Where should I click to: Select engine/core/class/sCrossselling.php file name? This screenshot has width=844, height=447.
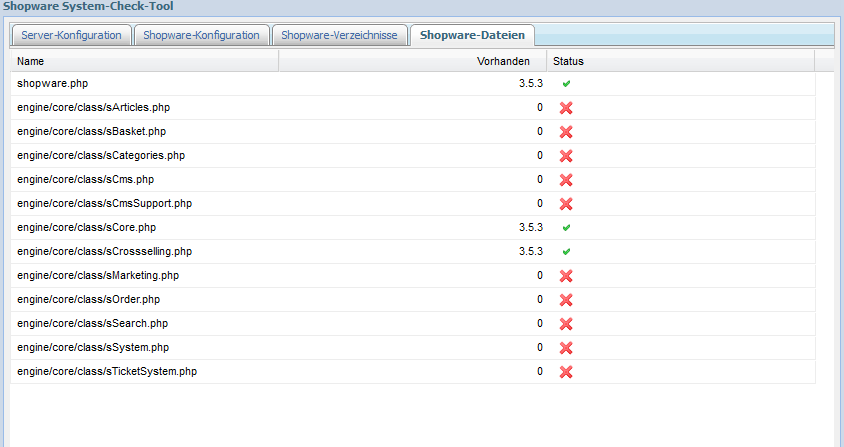(104, 251)
